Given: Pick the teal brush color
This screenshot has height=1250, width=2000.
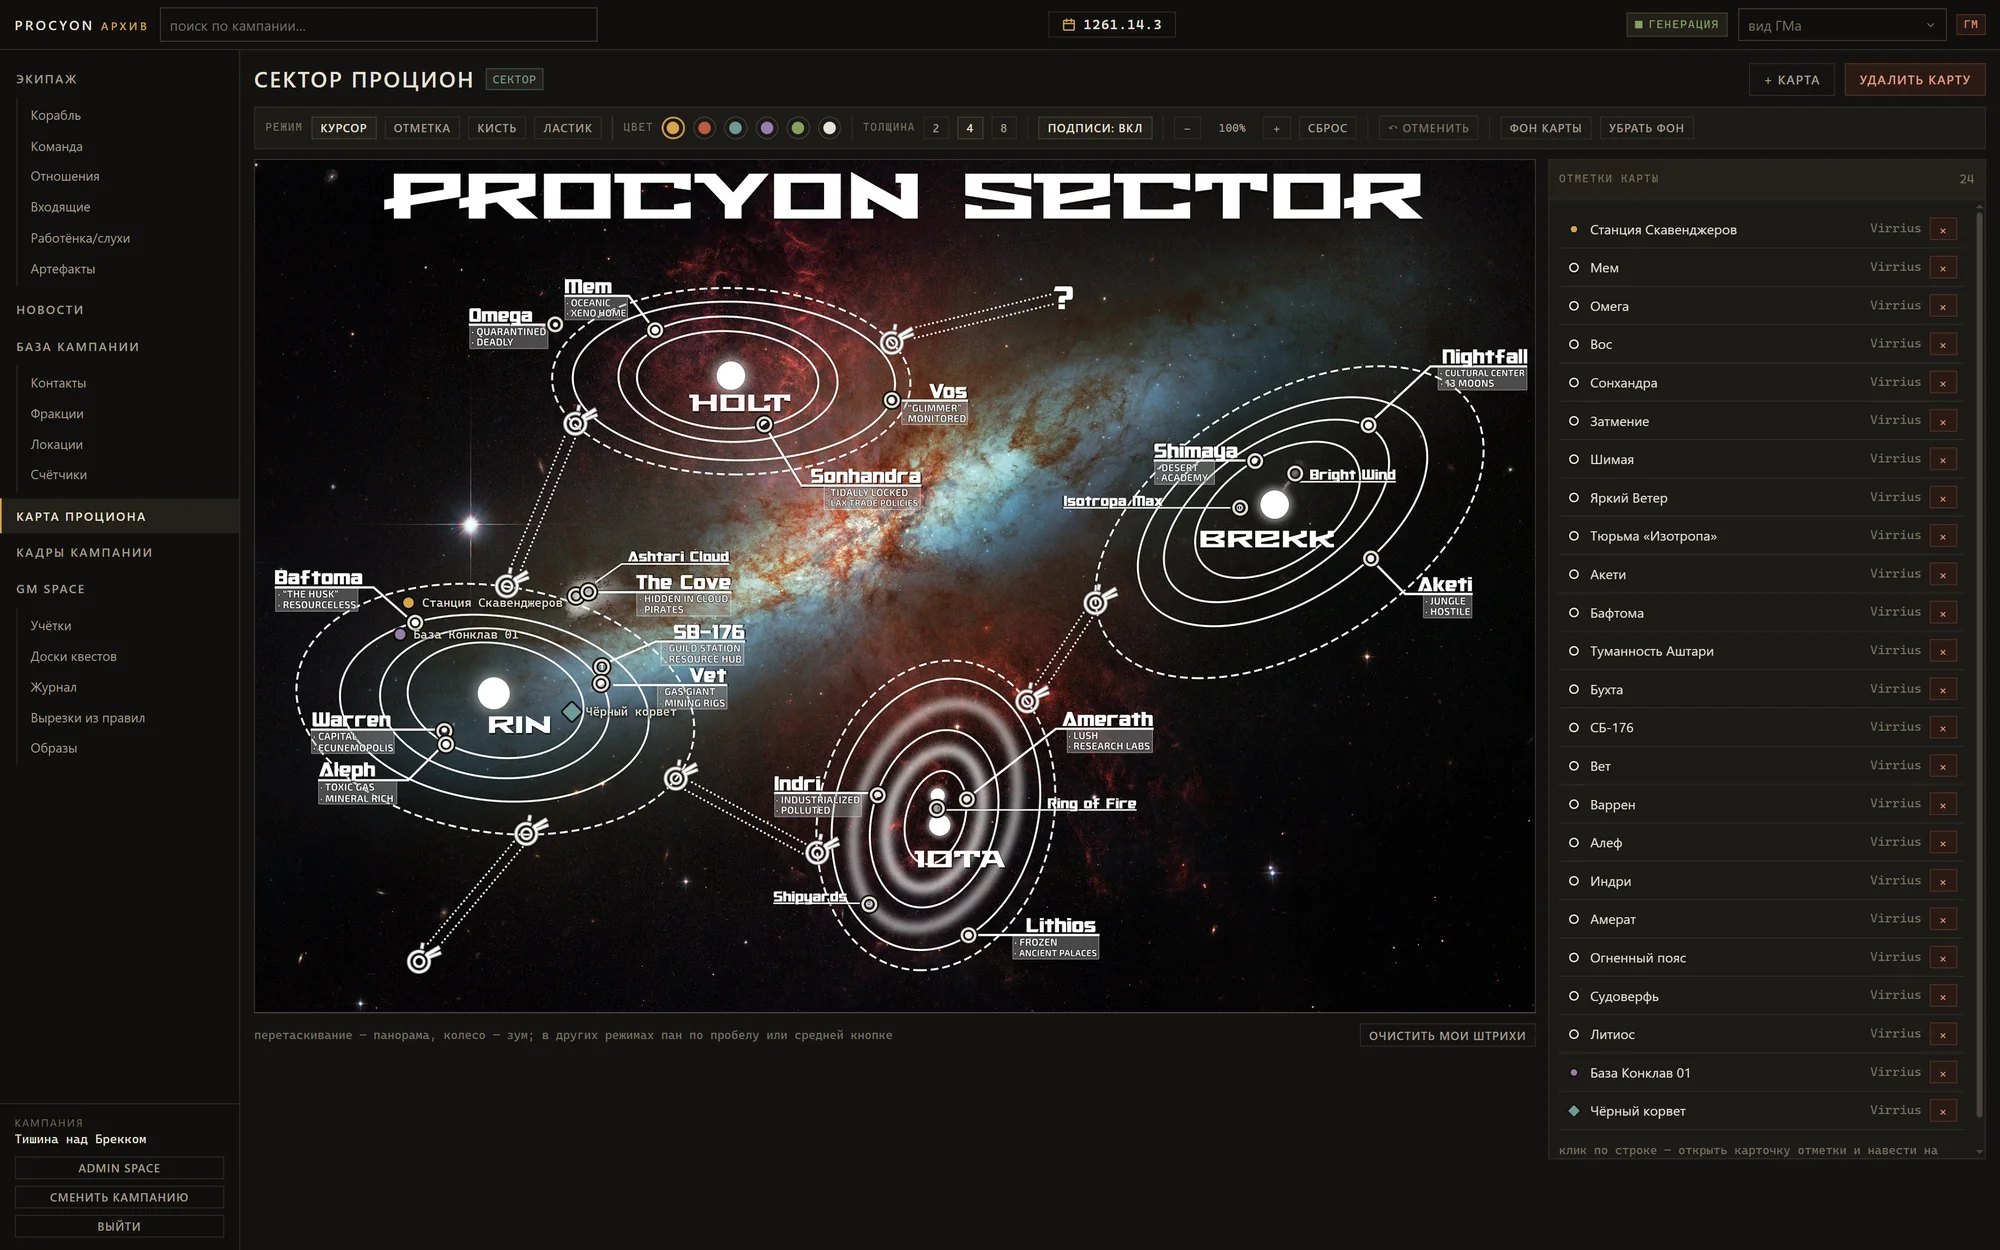Looking at the screenshot, I should coord(736,128).
